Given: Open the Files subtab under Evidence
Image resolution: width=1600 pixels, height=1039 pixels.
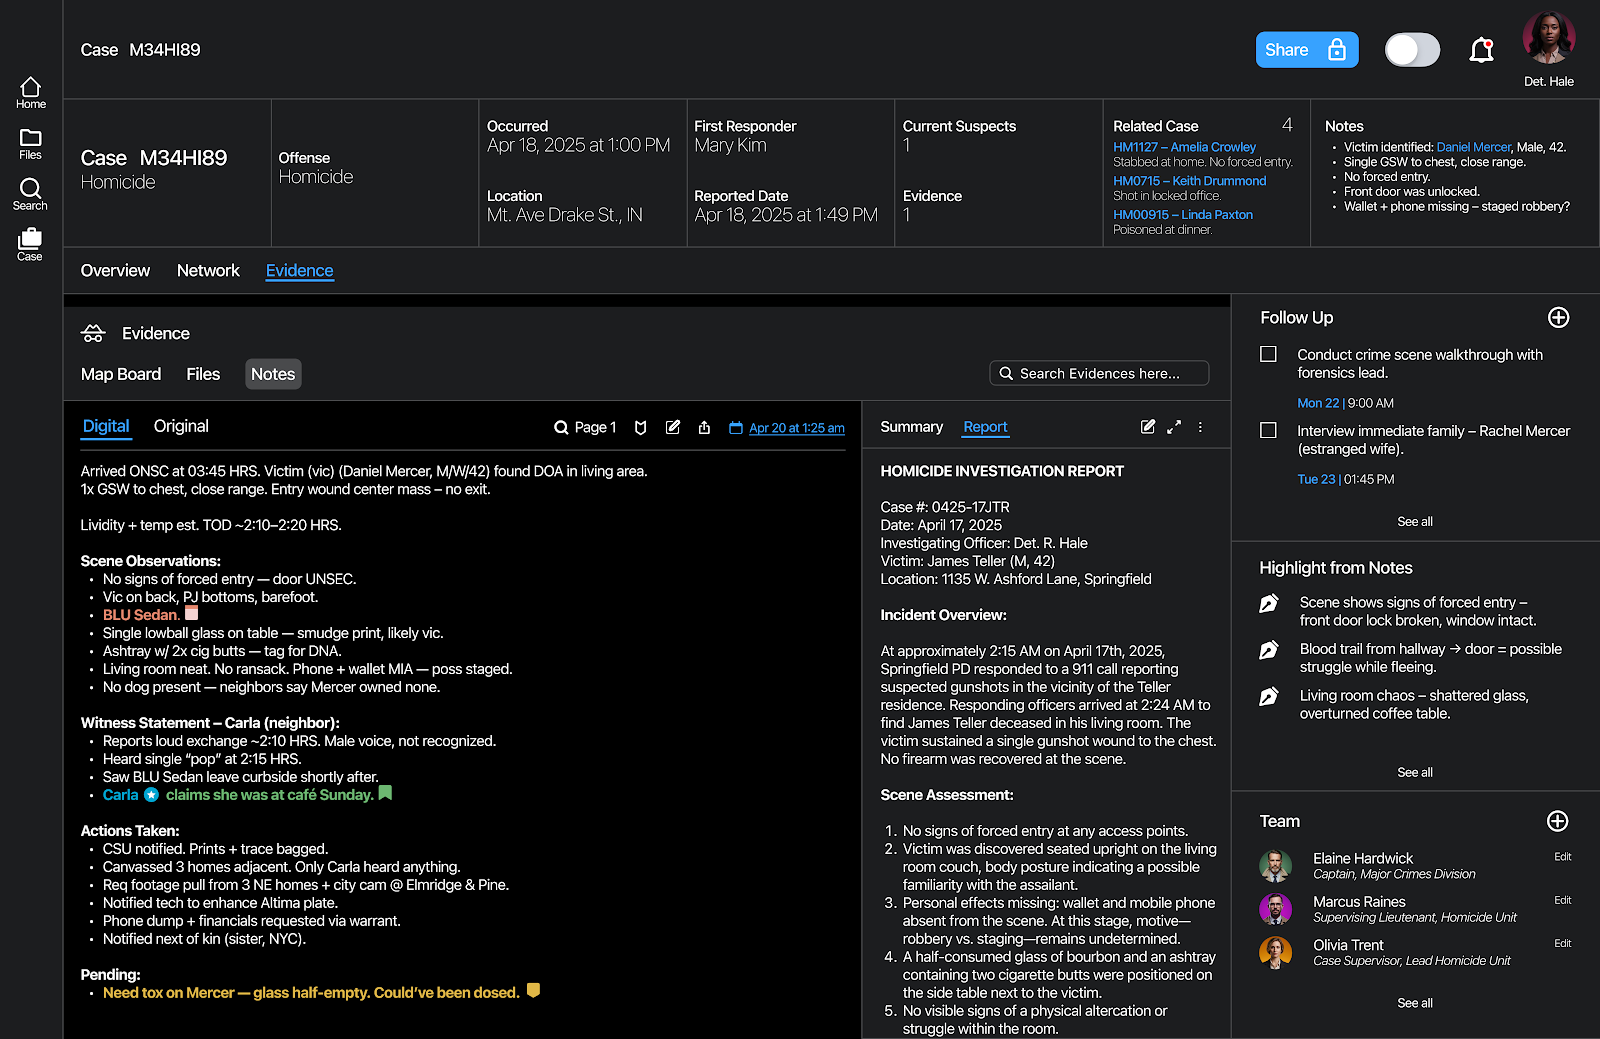Looking at the screenshot, I should (x=203, y=374).
